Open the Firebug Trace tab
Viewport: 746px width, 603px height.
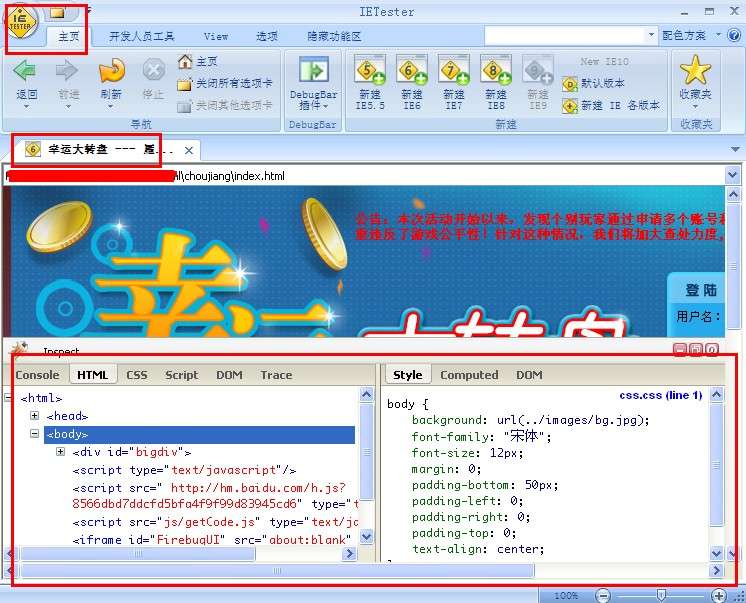[x=276, y=375]
